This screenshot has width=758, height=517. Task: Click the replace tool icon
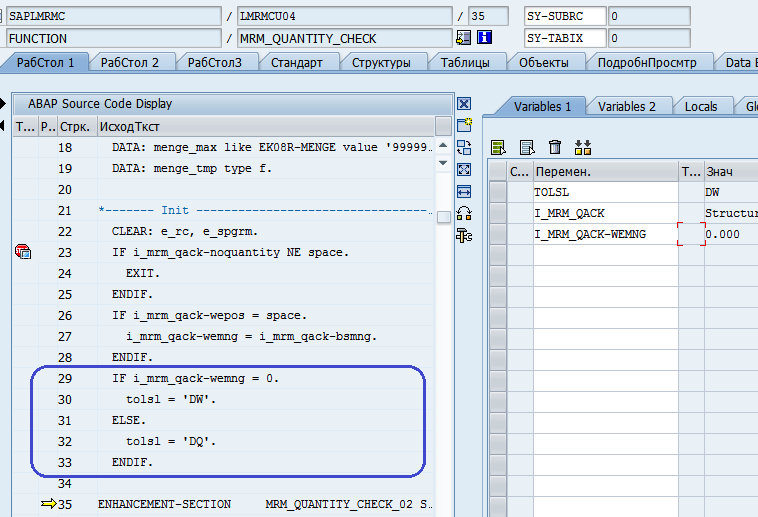coord(464,147)
